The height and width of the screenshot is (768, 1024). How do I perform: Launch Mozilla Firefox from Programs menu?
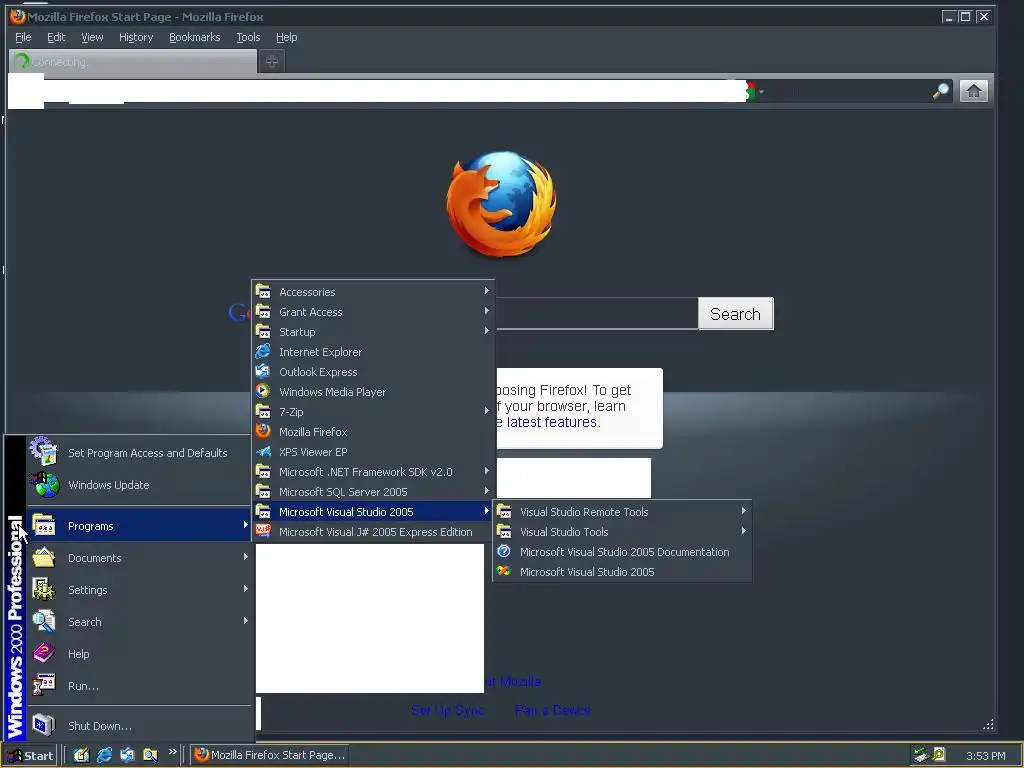pyautogui.click(x=373, y=432)
